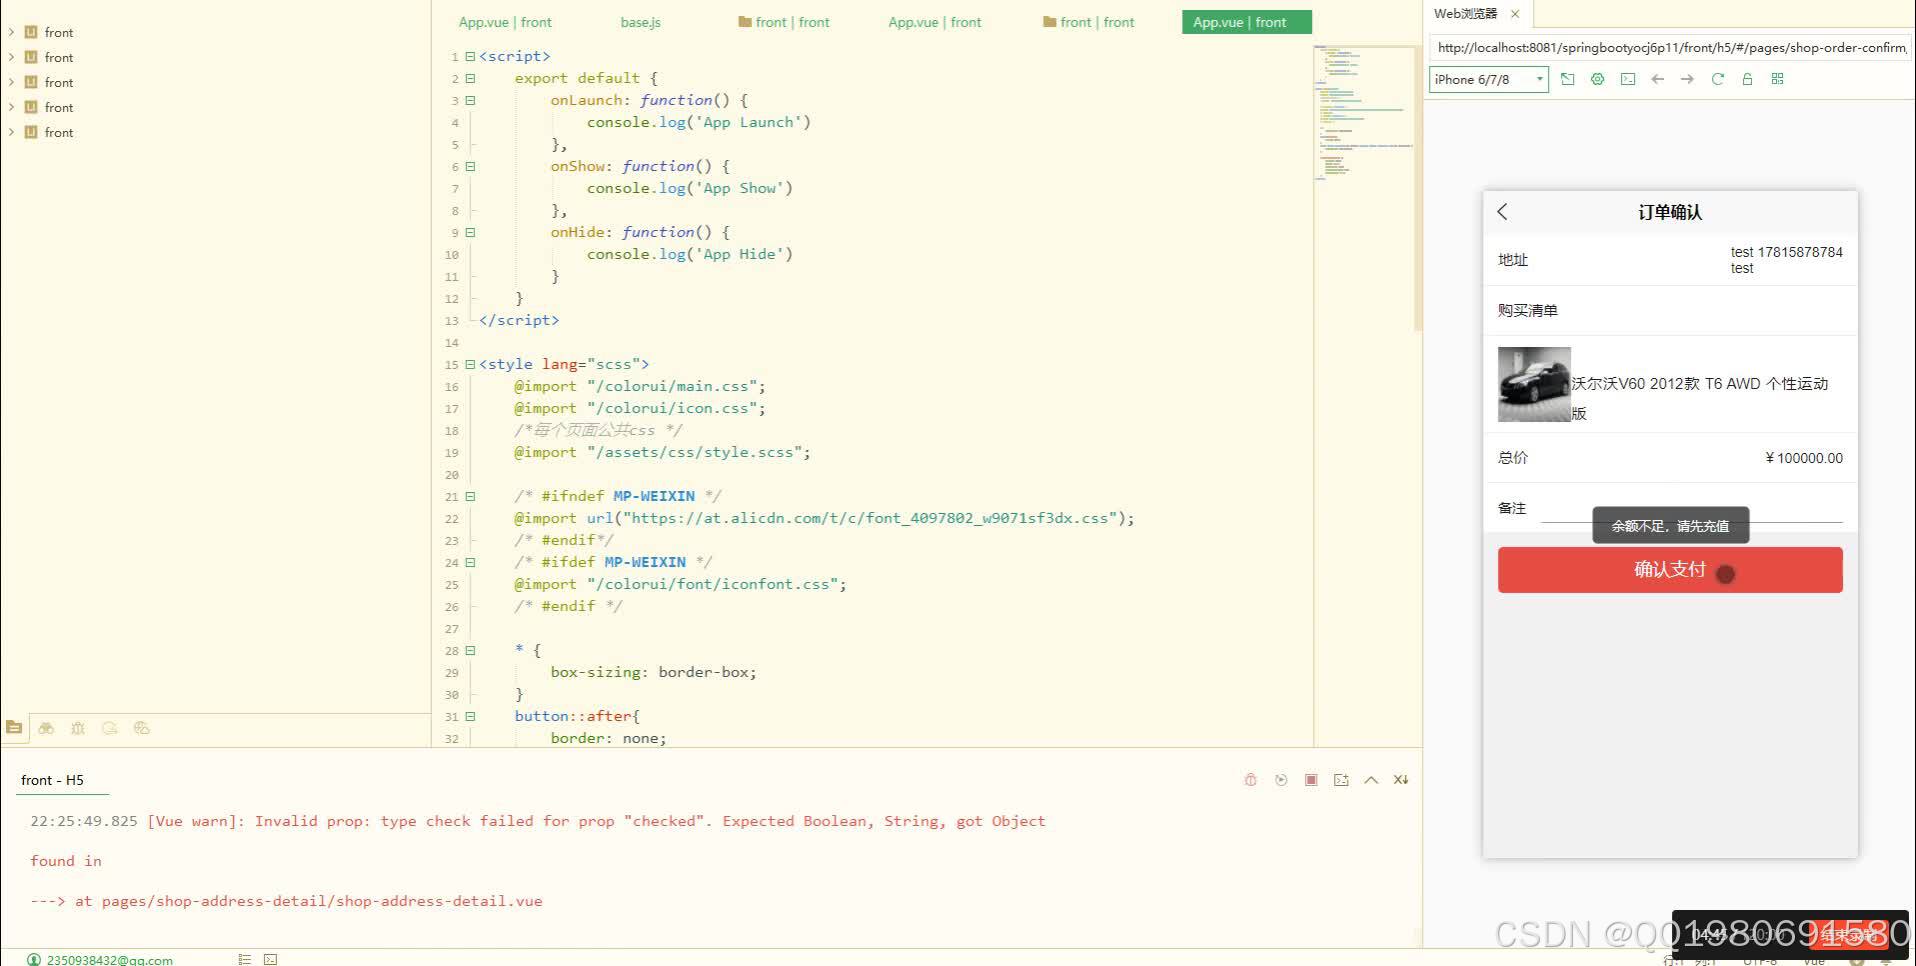Stop the running front - H5 process
The image size is (1916, 966).
(1311, 780)
